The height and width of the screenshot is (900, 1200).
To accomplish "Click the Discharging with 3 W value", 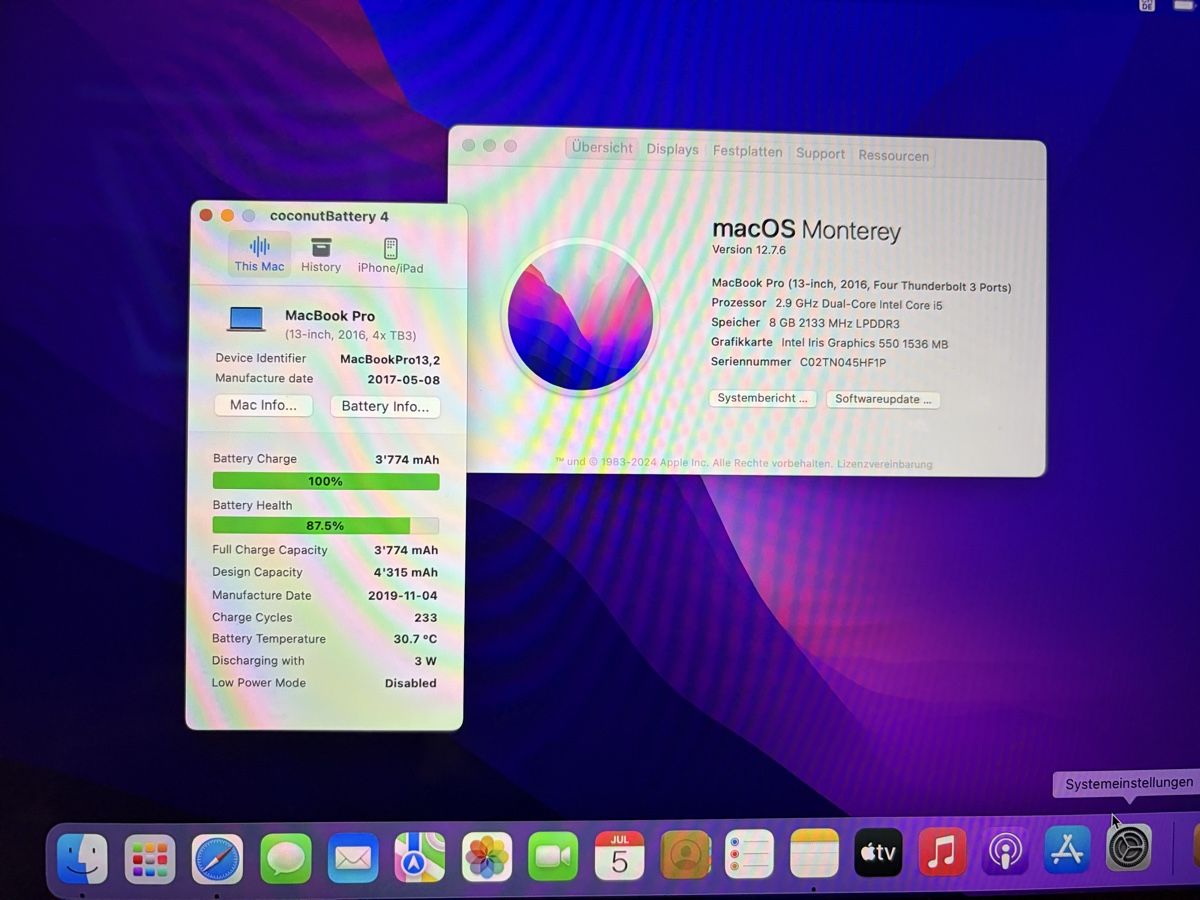I will coord(425,661).
